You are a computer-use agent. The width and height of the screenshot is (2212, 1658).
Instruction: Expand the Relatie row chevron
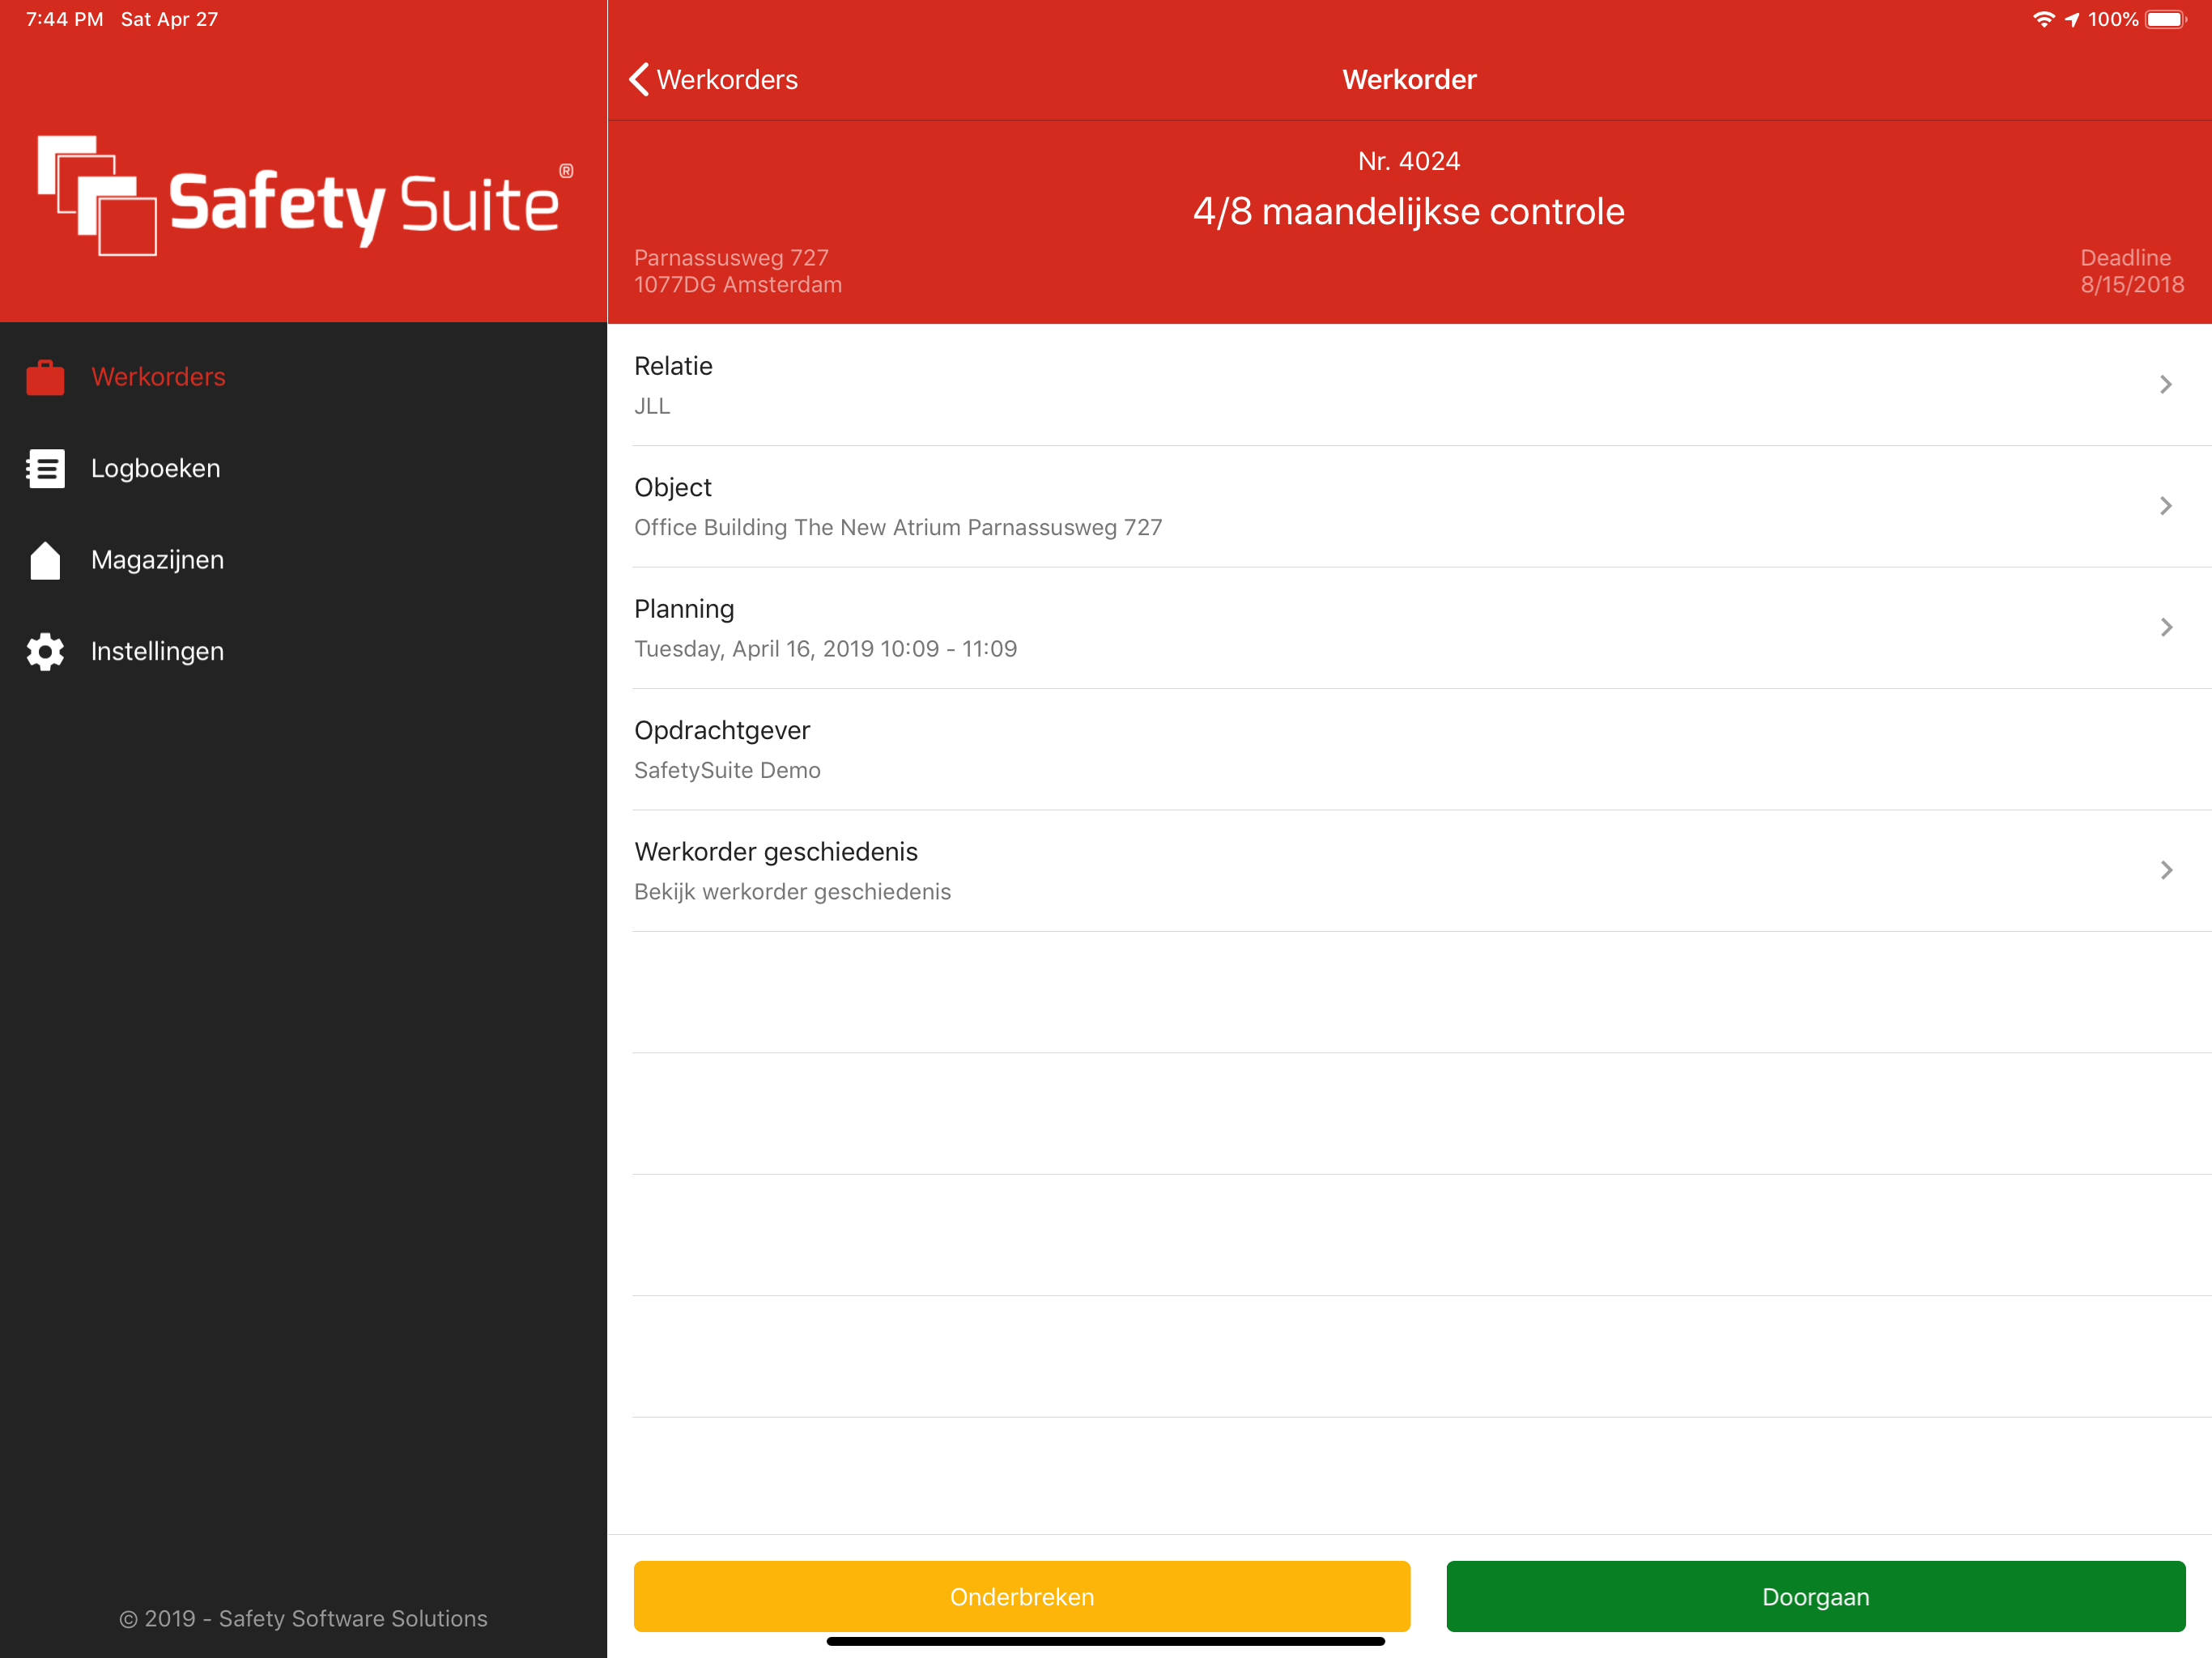2166,385
